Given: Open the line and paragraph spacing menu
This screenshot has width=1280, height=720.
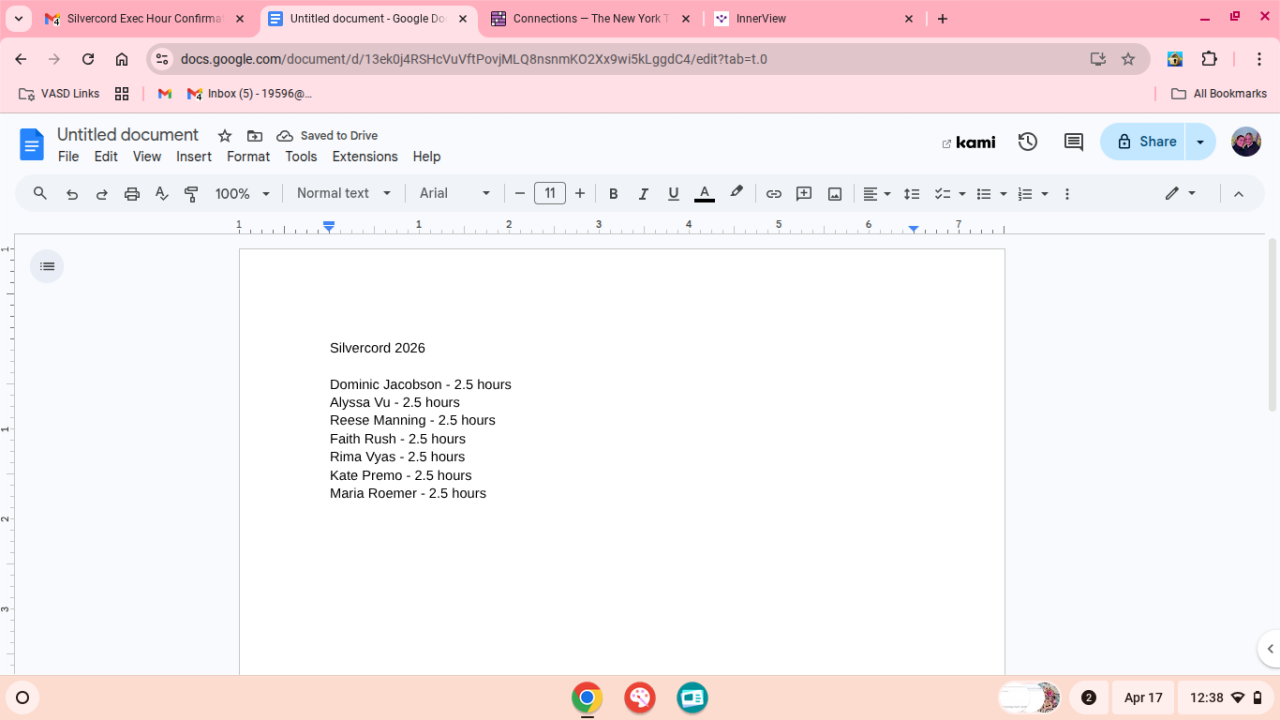Looking at the screenshot, I should [x=912, y=194].
